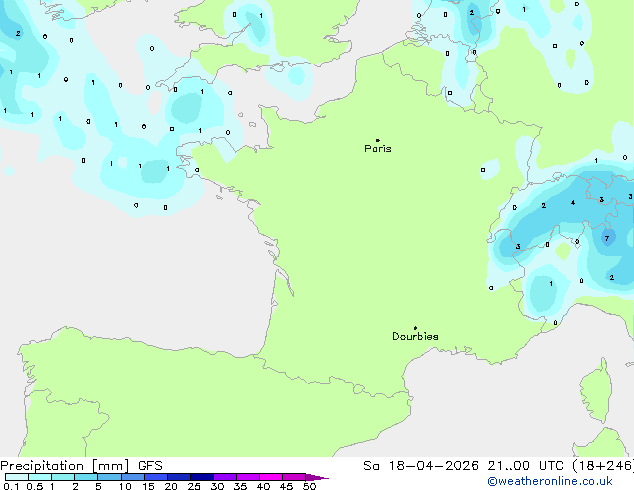634x490 pixels.
Task: Click the precipitation value 4 on the map
Action: point(573,203)
